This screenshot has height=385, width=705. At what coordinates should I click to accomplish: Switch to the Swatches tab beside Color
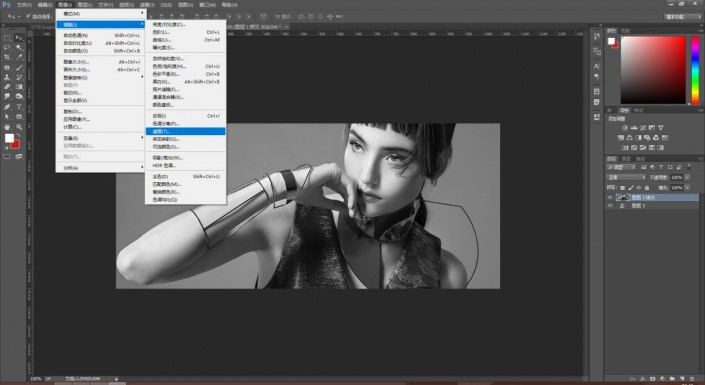625,31
